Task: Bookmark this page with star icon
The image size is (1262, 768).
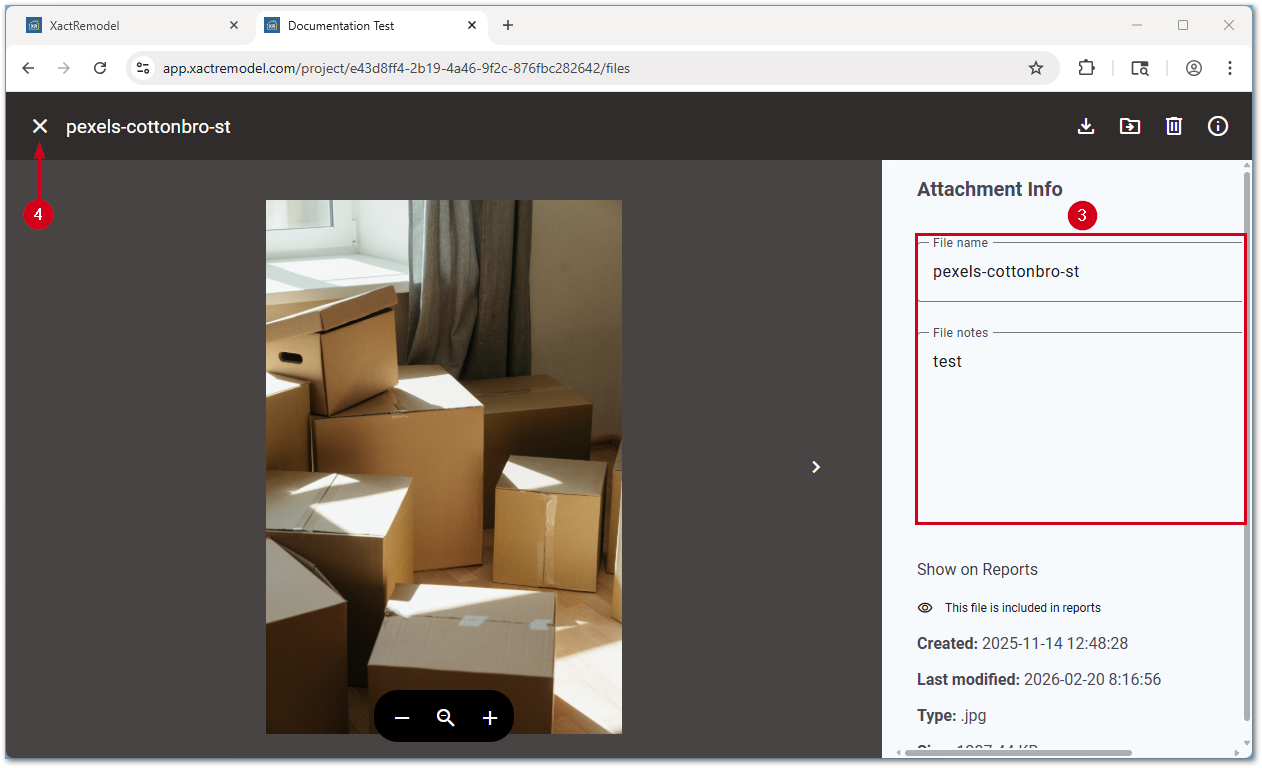Action: [1036, 68]
